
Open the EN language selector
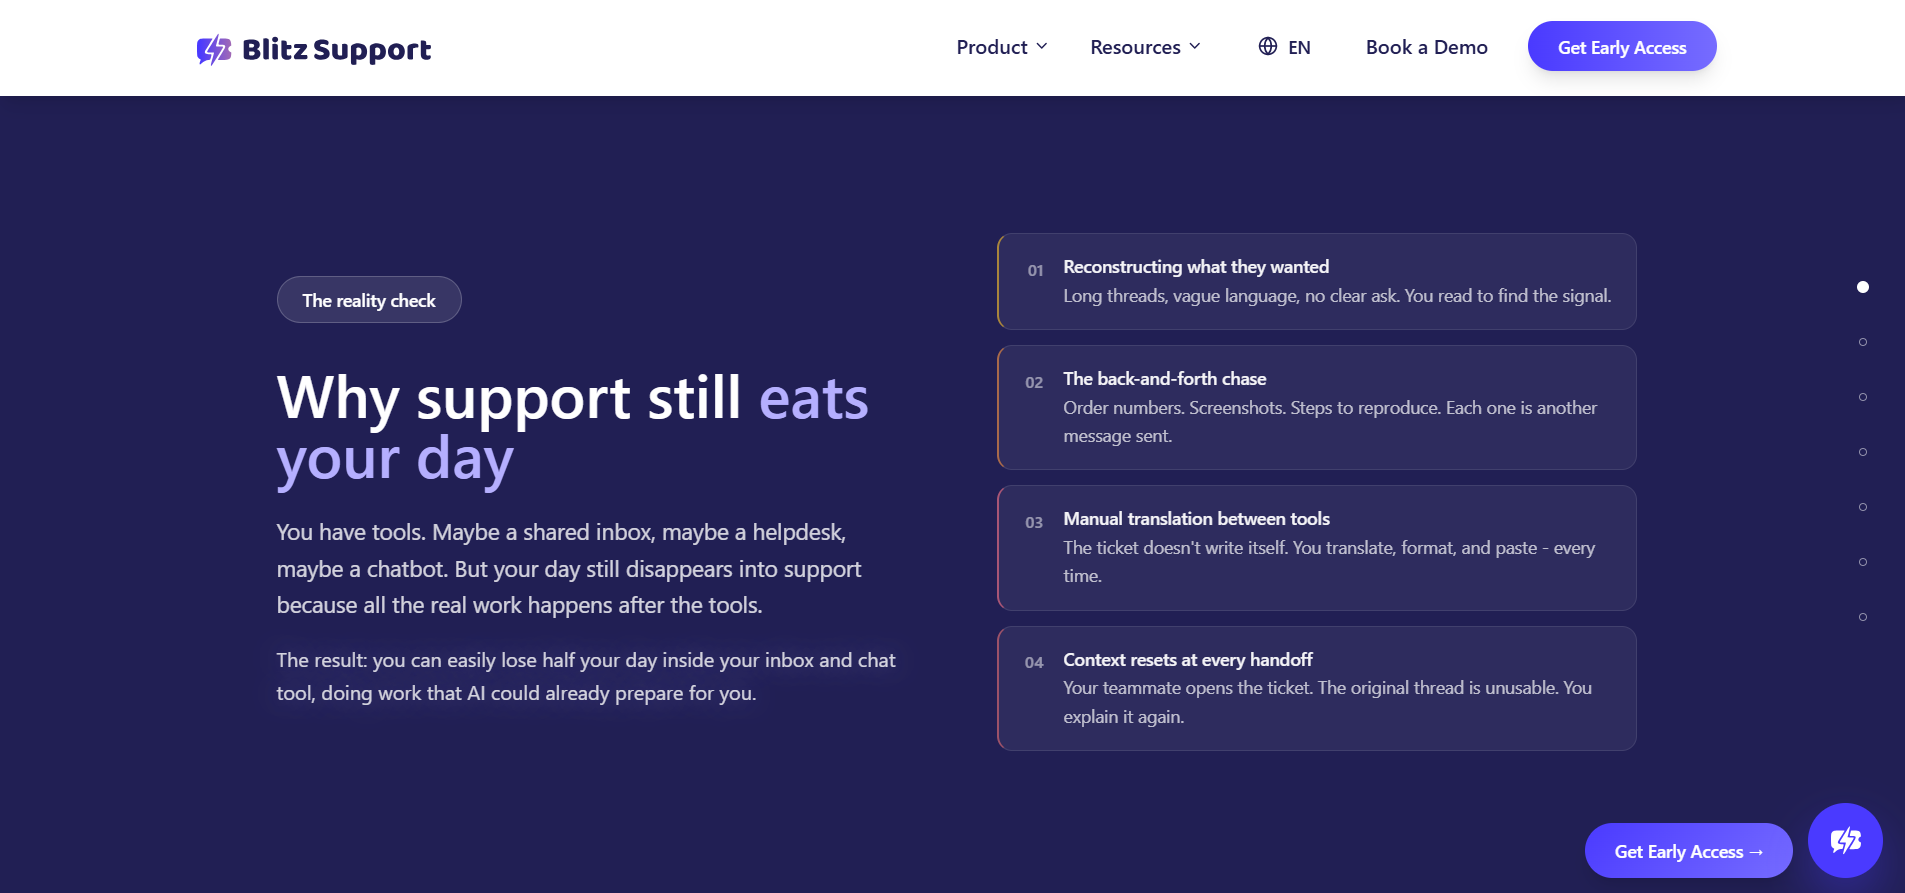point(1285,47)
